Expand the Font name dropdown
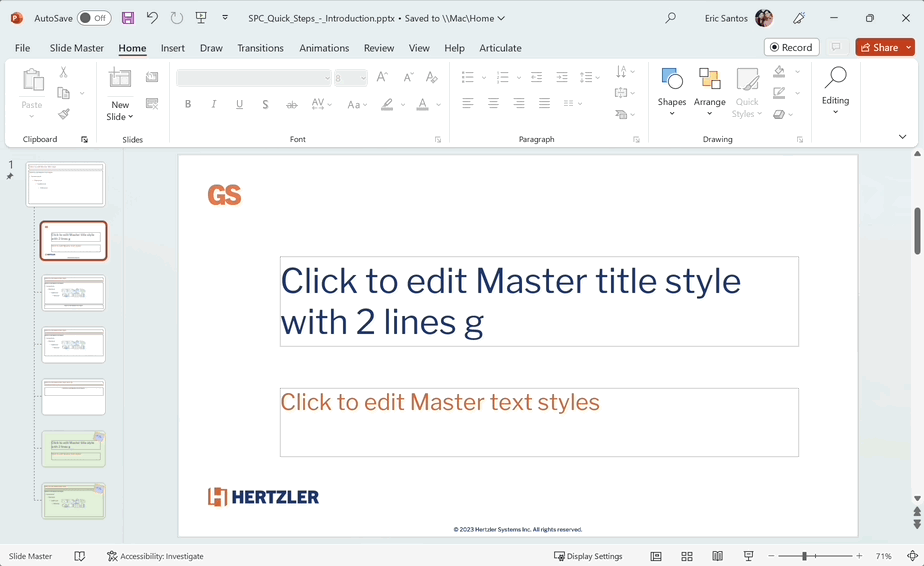The image size is (924, 566). click(326, 78)
